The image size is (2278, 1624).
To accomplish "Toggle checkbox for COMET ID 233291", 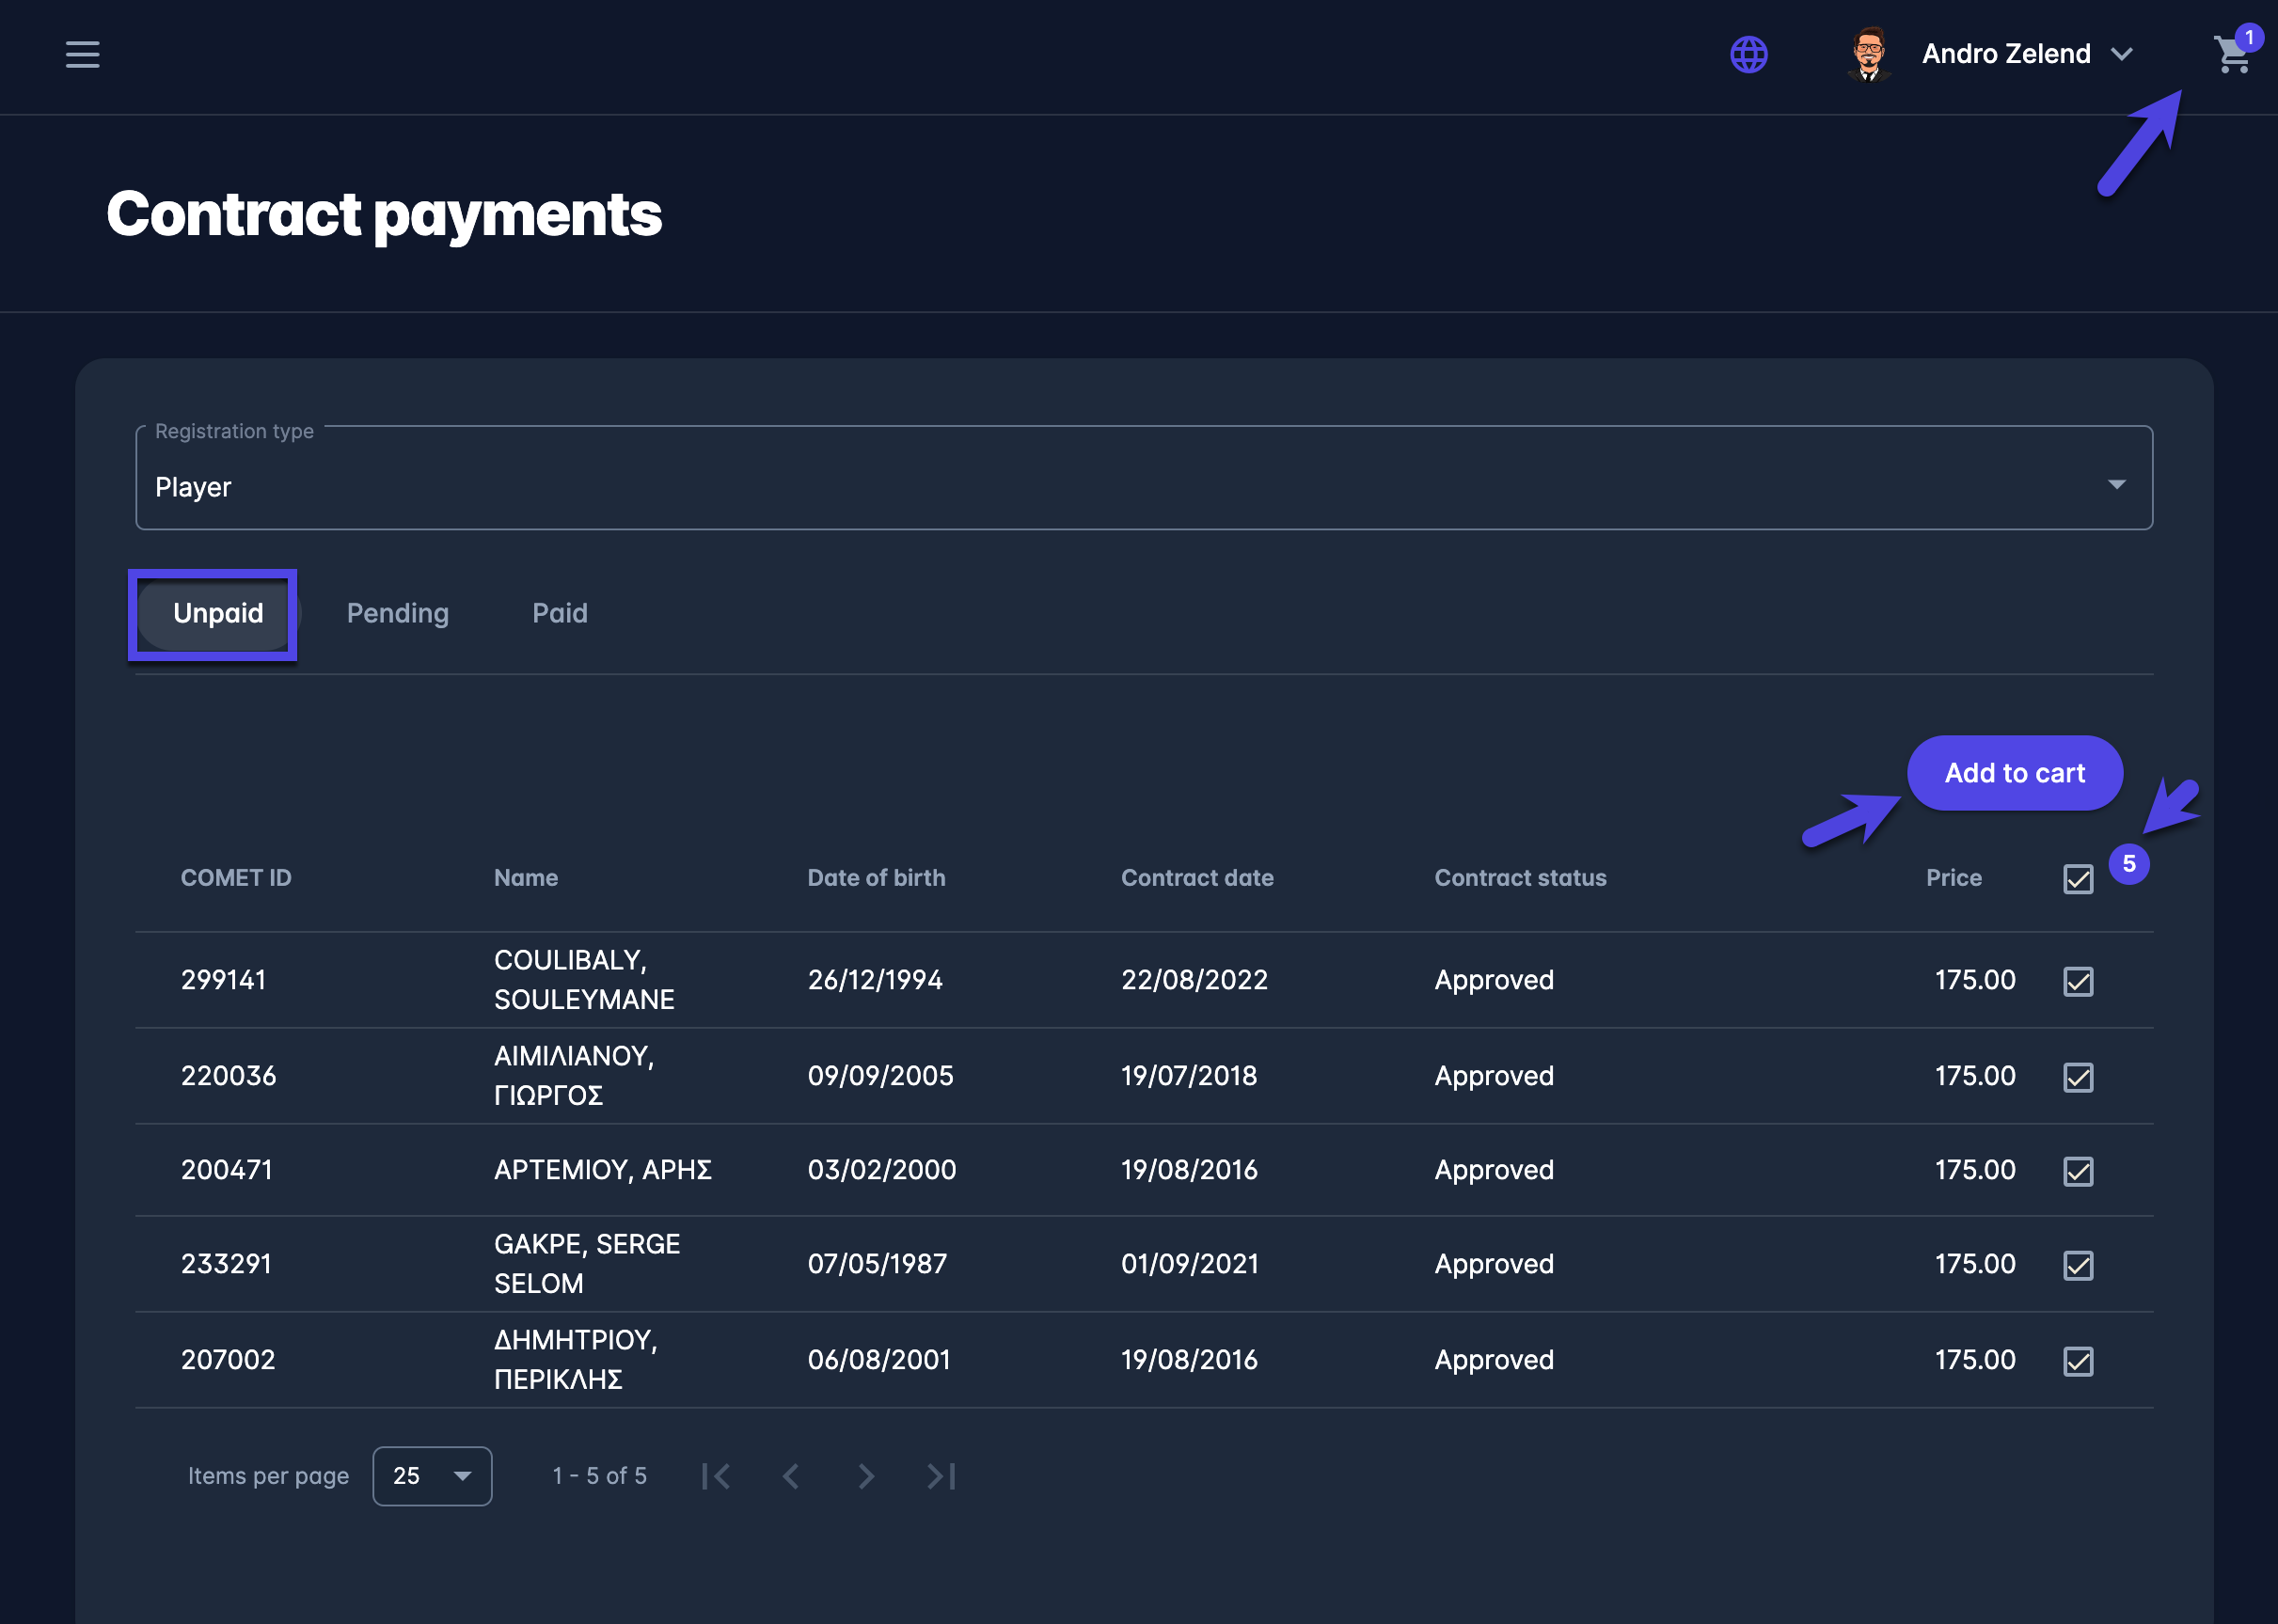I will (2078, 1265).
